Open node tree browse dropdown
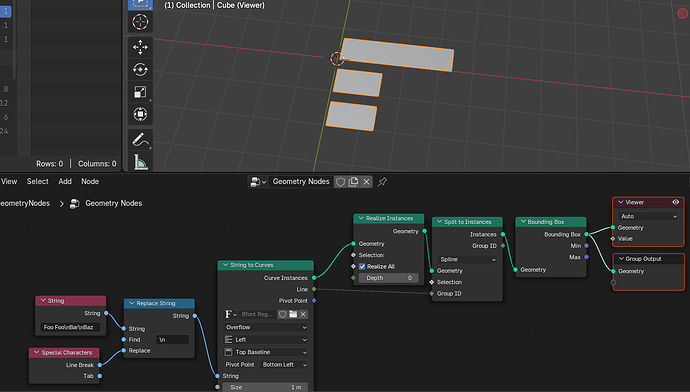Viewport: 690px width, 392px height. (258, 182)
